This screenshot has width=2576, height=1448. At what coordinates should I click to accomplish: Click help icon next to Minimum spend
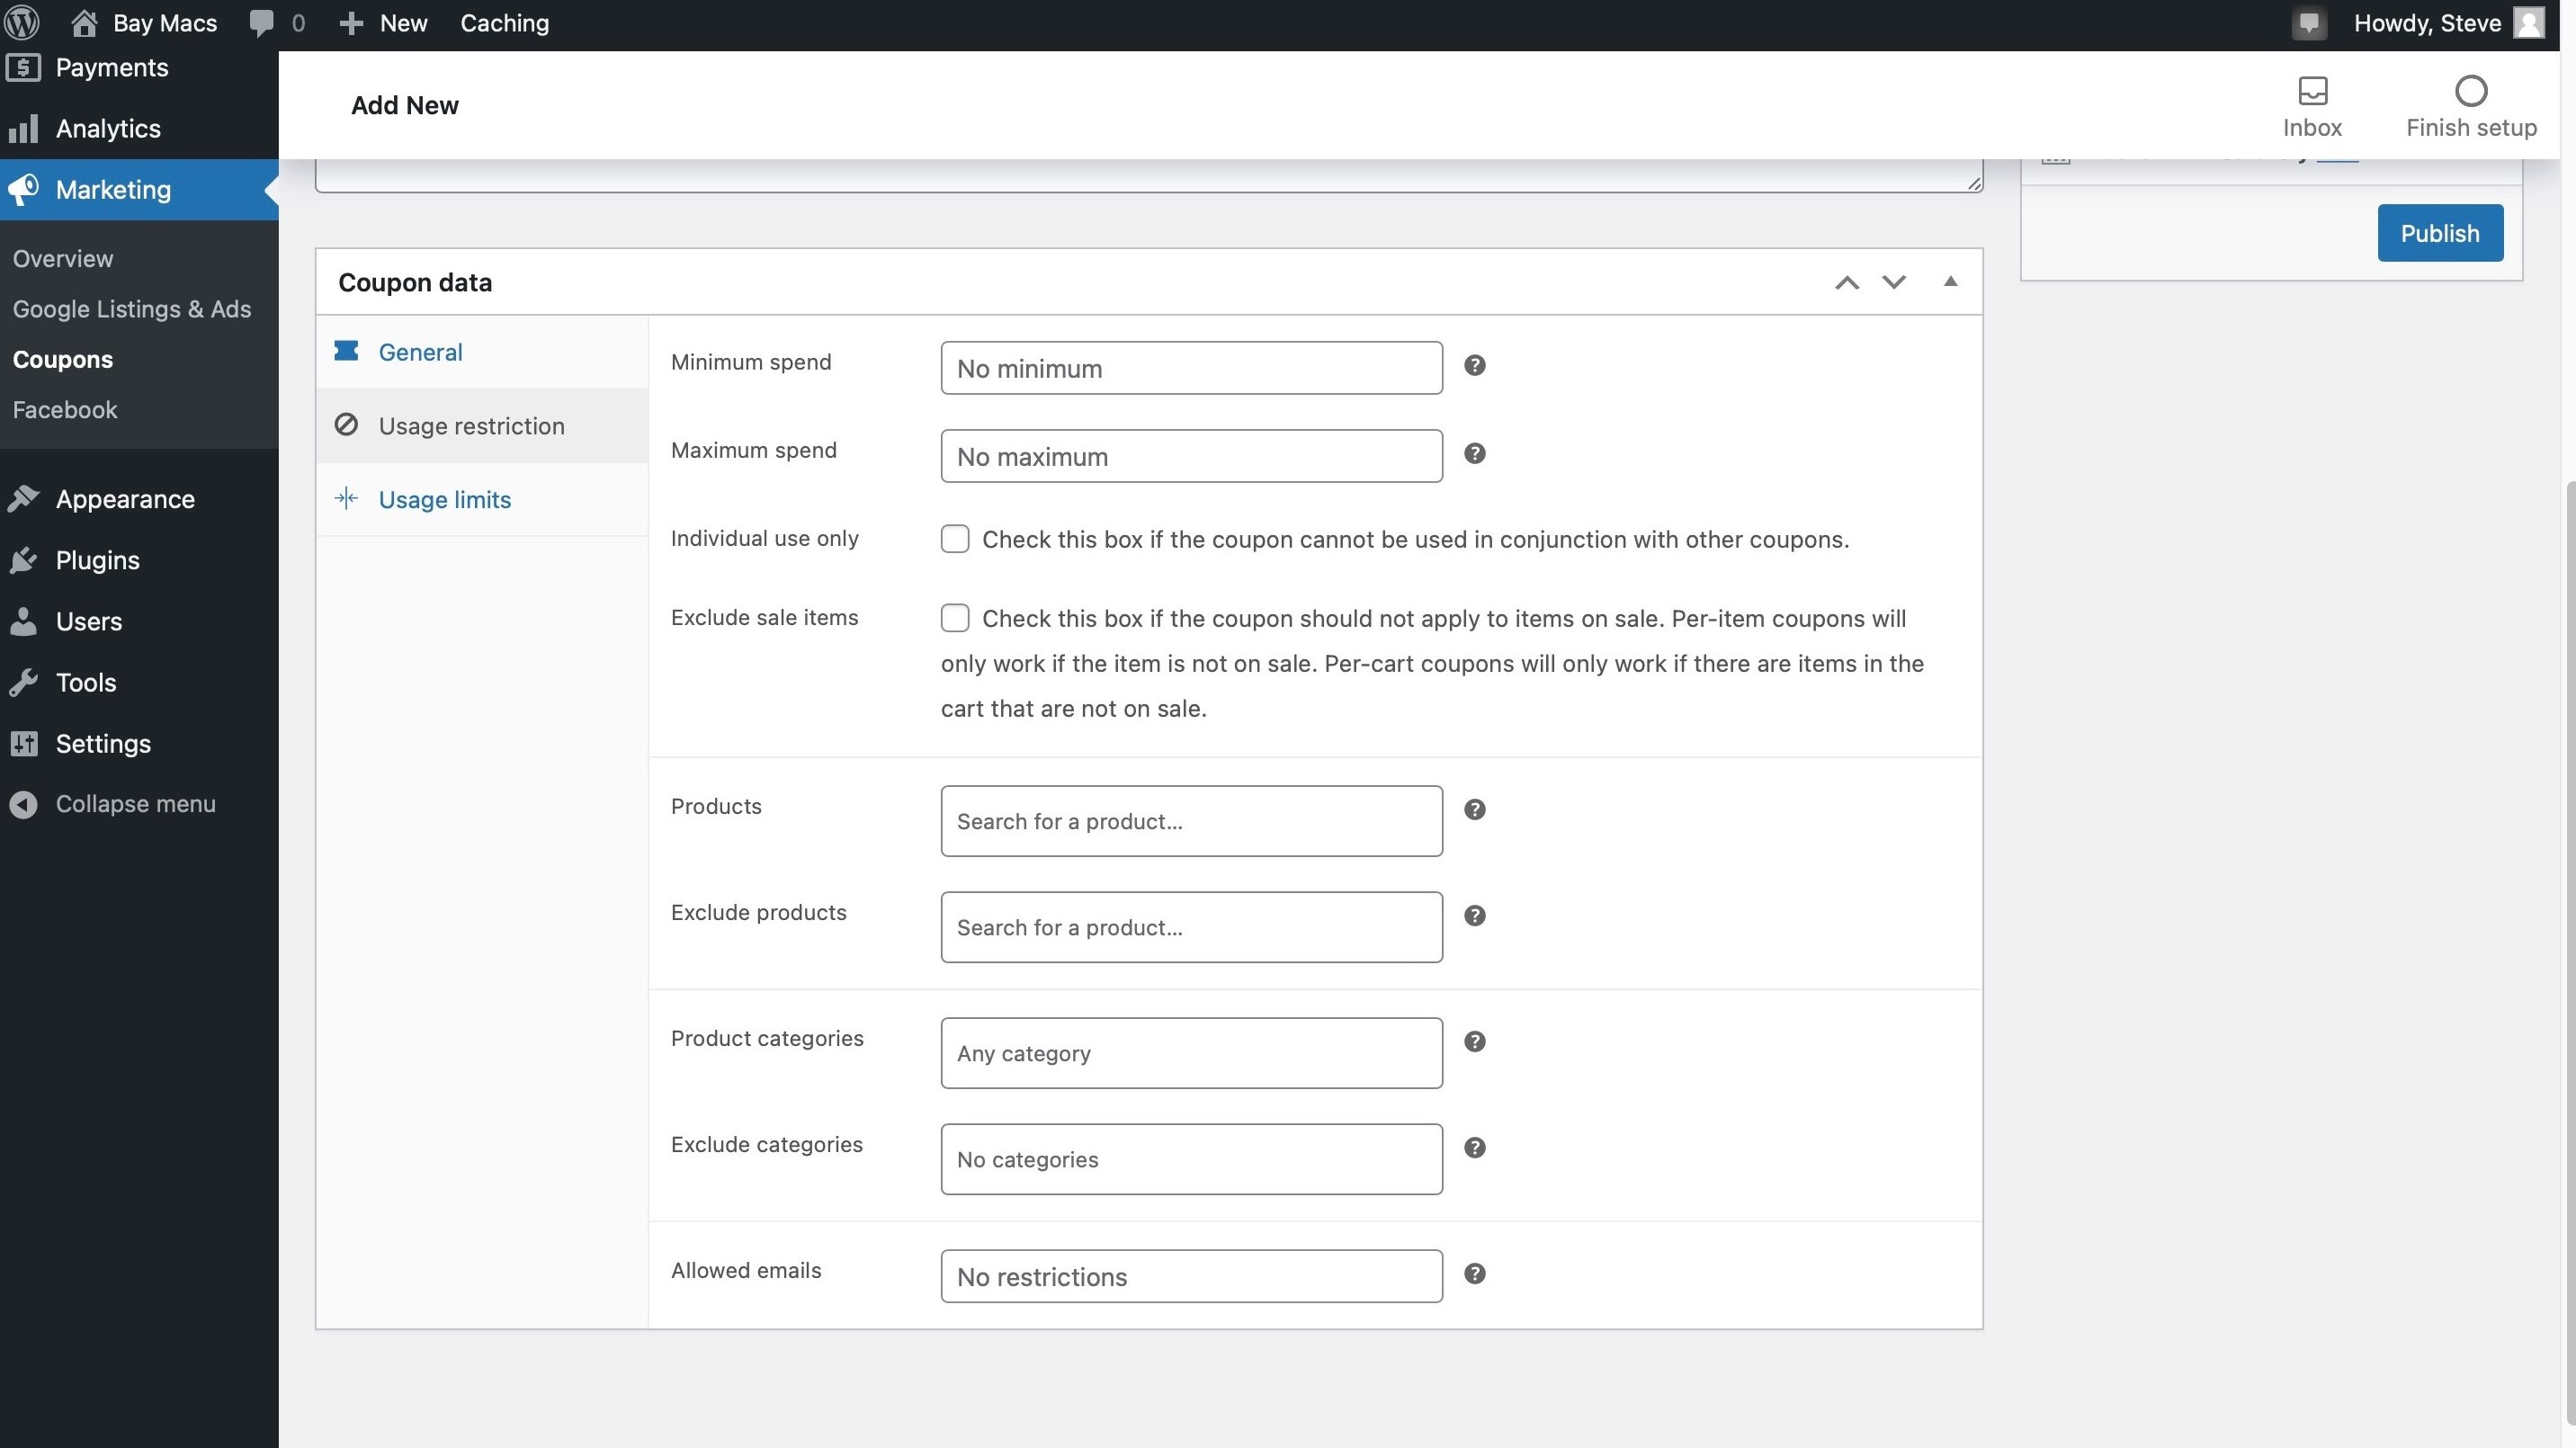point(1474,366)
